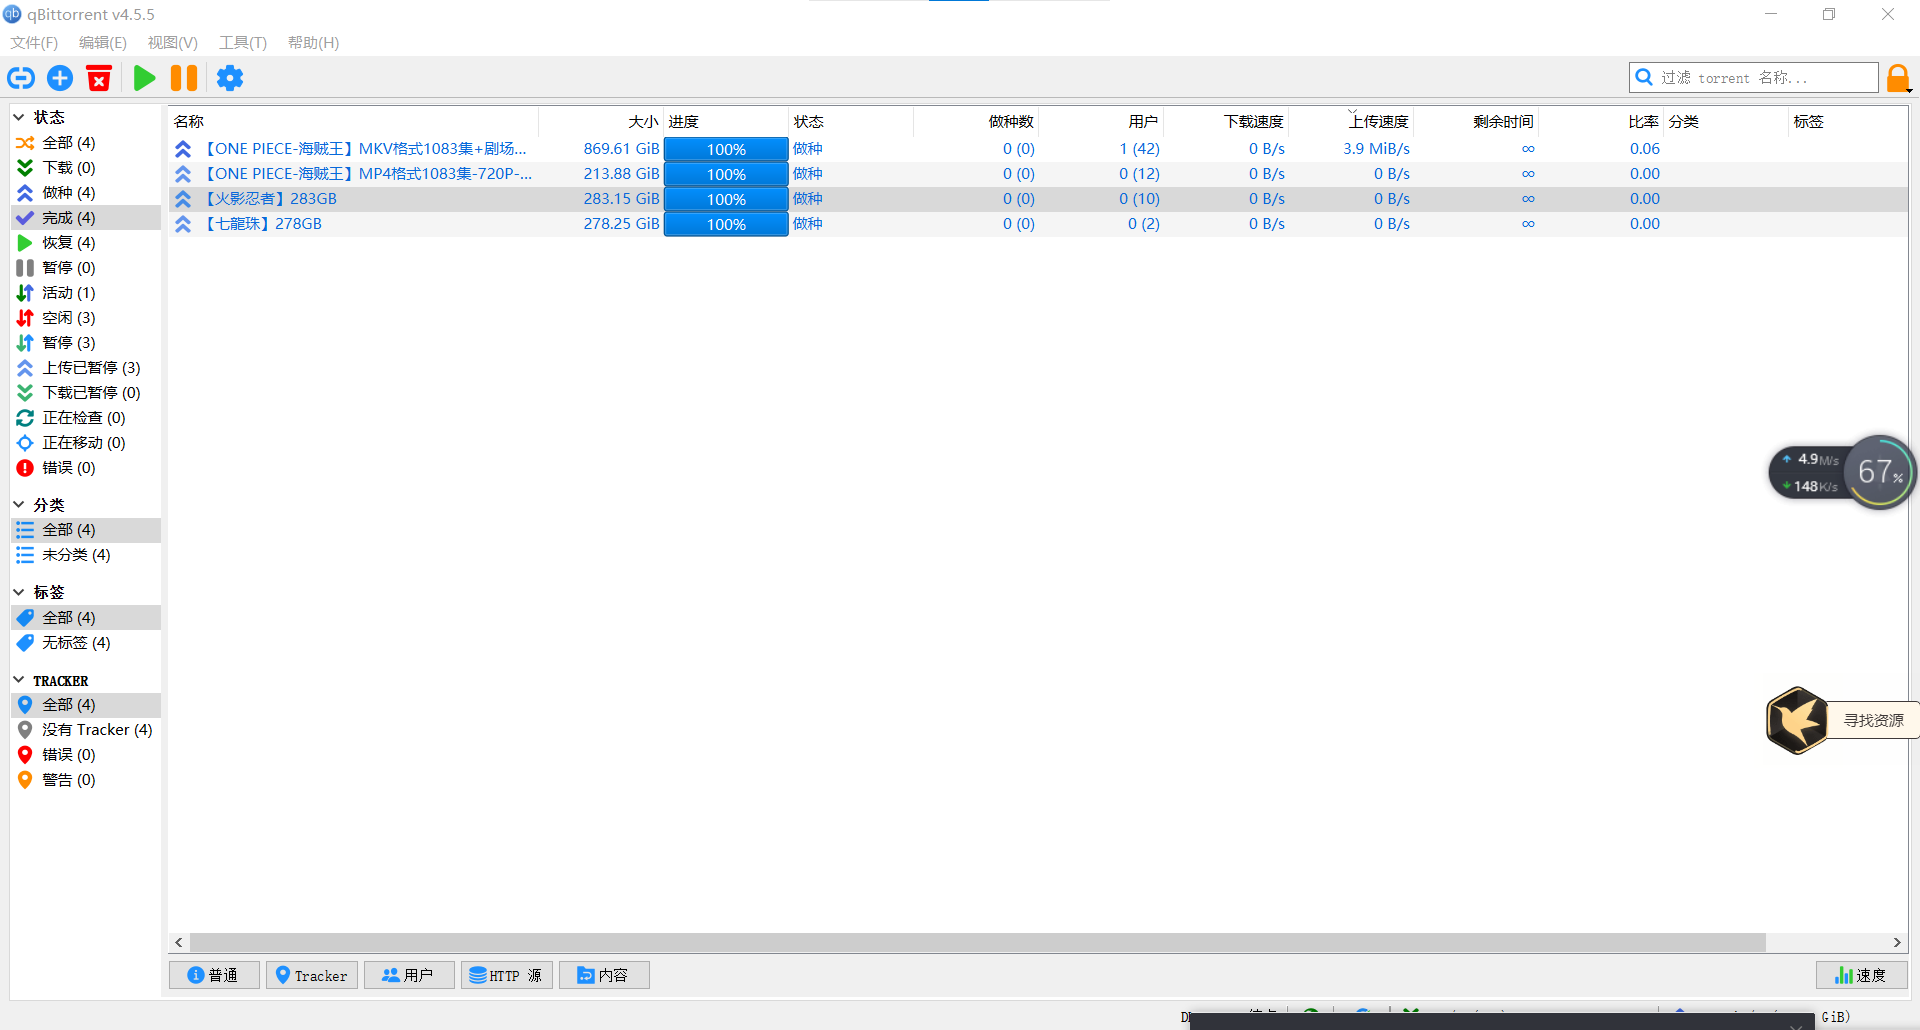Open the 内容 details tab
Viewport: 1920px width, 1030px height.
pos(604,975)
